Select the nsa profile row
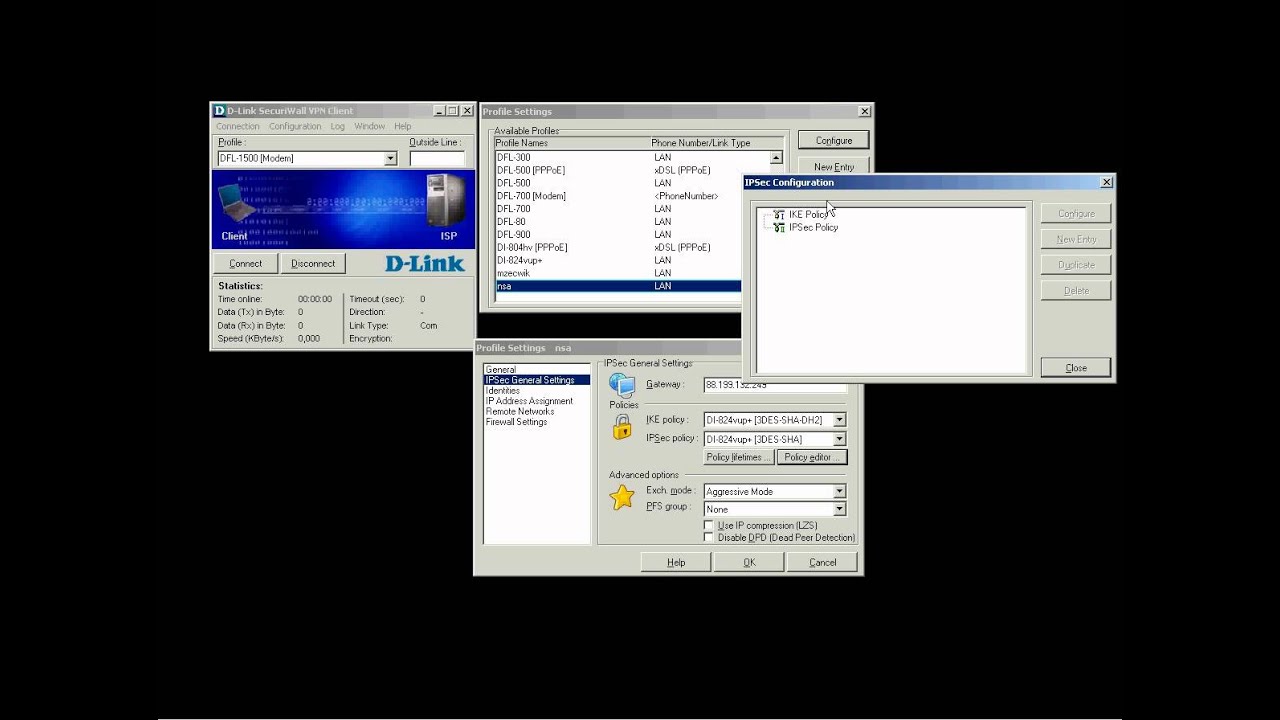This screenshot has width=1280, height=720. 619,287
